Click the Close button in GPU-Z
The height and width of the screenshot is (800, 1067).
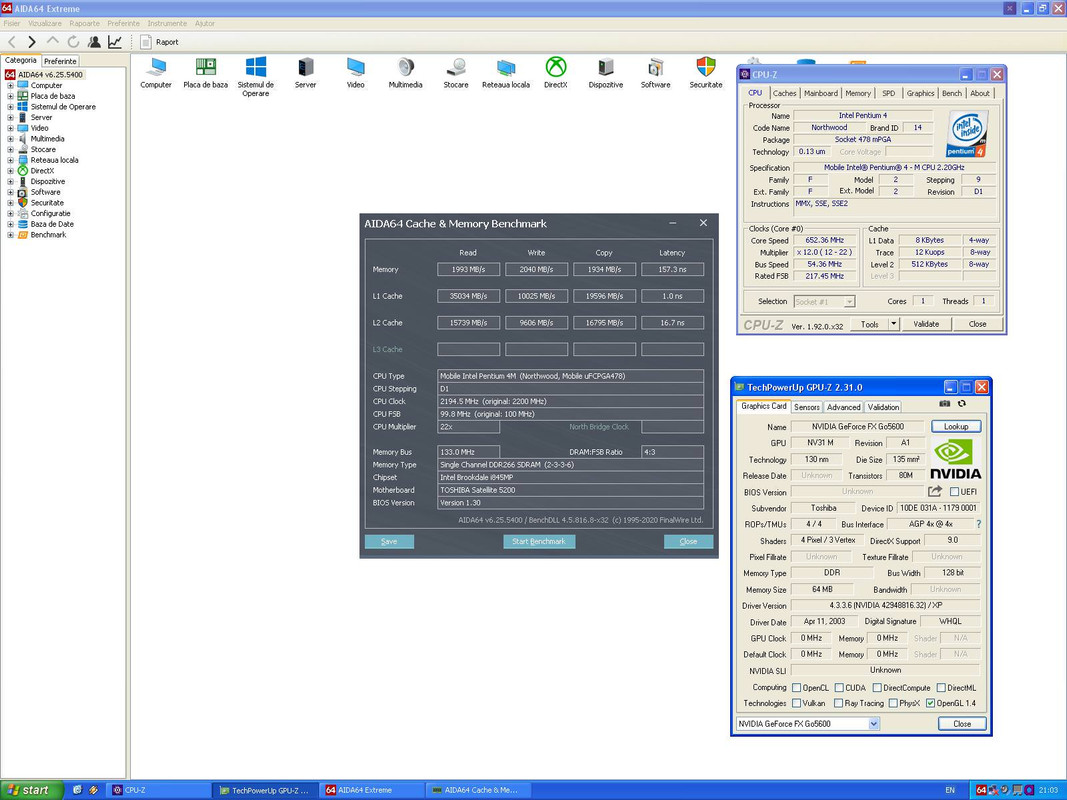[x=962, y=724]
